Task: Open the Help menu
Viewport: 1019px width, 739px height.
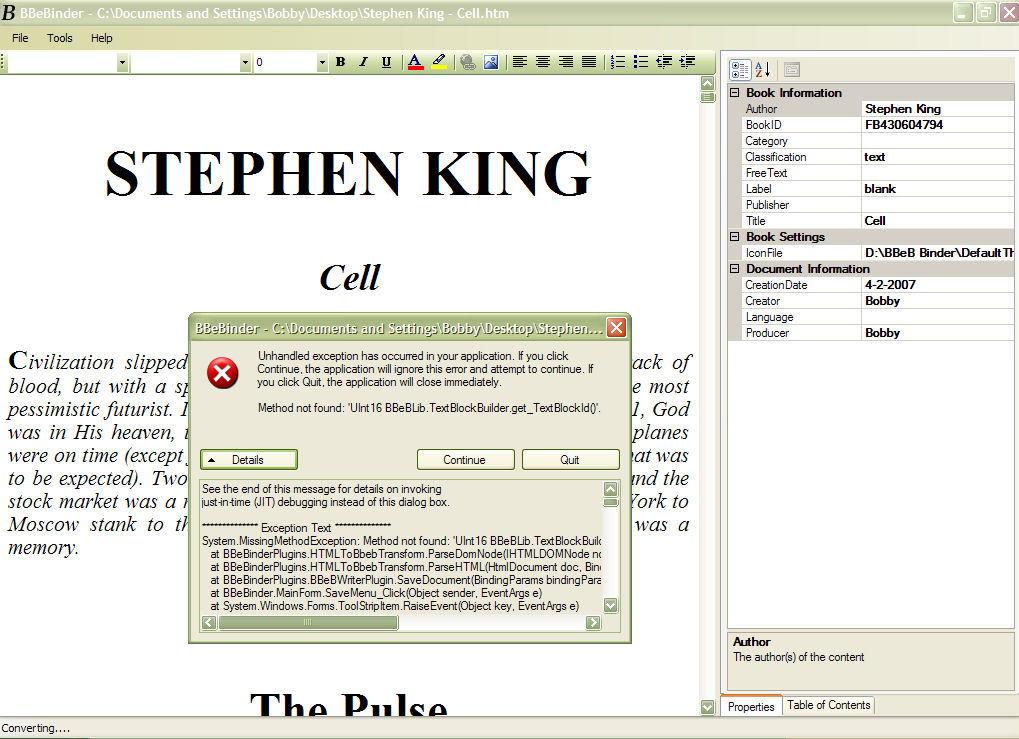Action: tap(101, 38)
